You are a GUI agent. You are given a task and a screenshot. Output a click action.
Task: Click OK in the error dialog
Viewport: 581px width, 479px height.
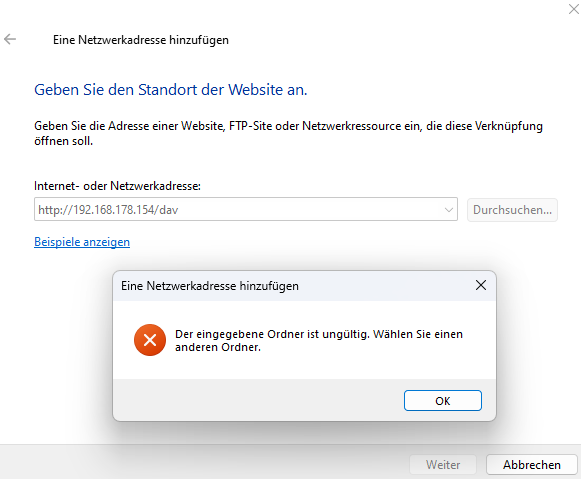click(442, 400)
